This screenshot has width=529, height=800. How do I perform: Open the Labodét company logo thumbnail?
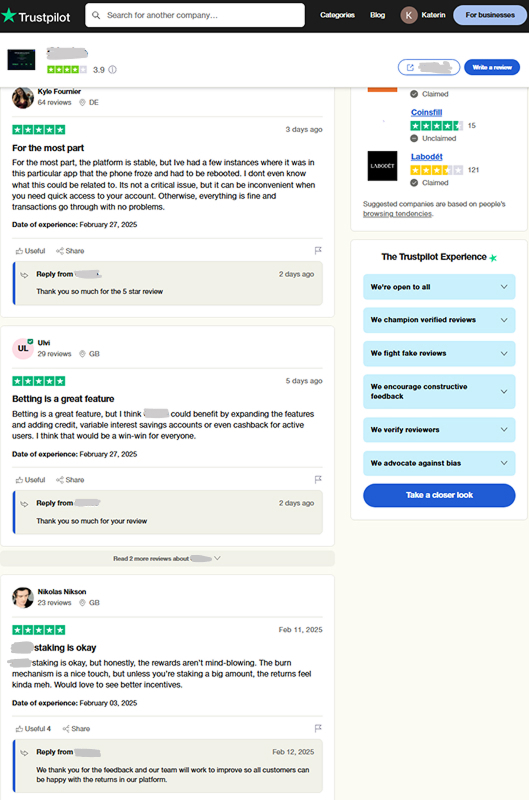pos(383,166)
